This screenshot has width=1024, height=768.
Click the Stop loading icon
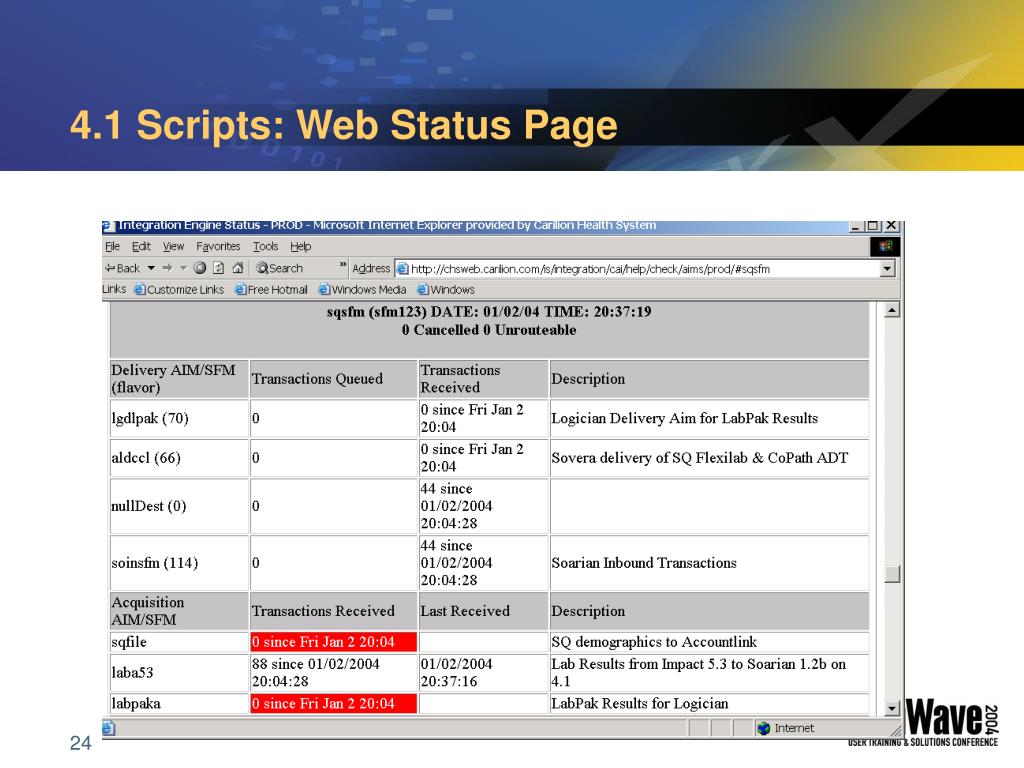(x=200, y=268)
